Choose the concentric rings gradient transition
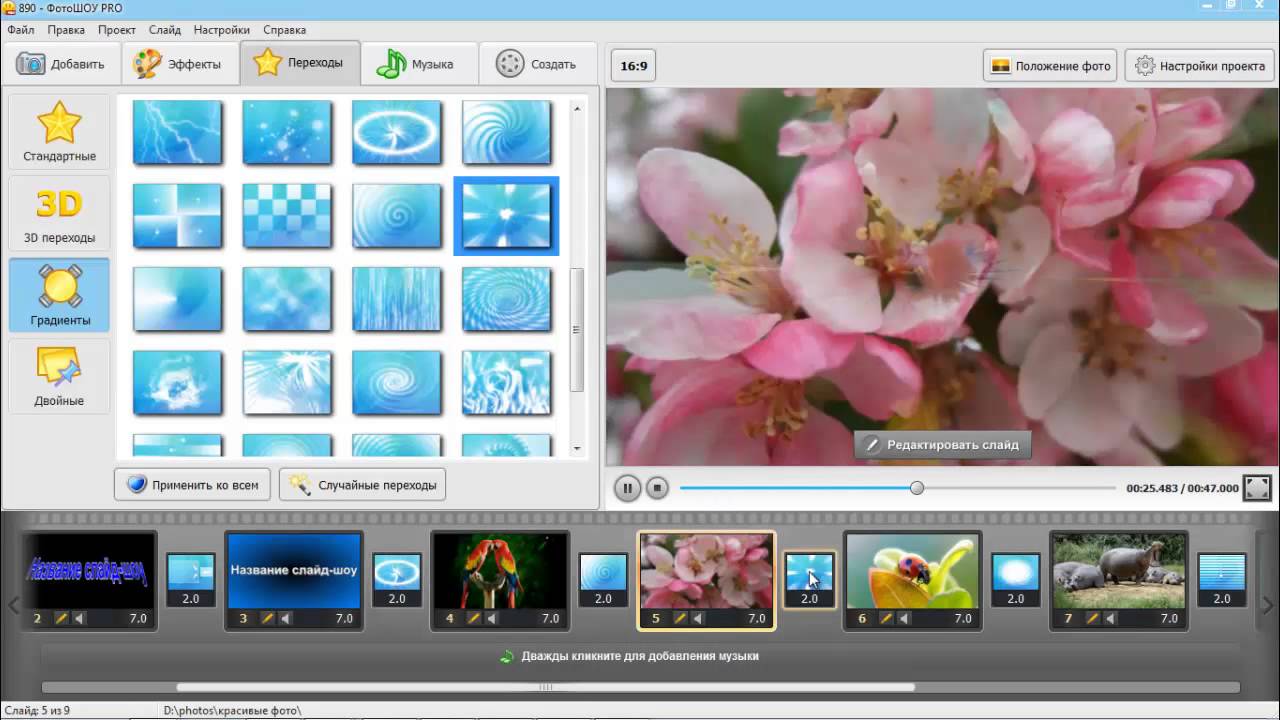The width and height of the screenshot is (1280, 720). [506, 299]
